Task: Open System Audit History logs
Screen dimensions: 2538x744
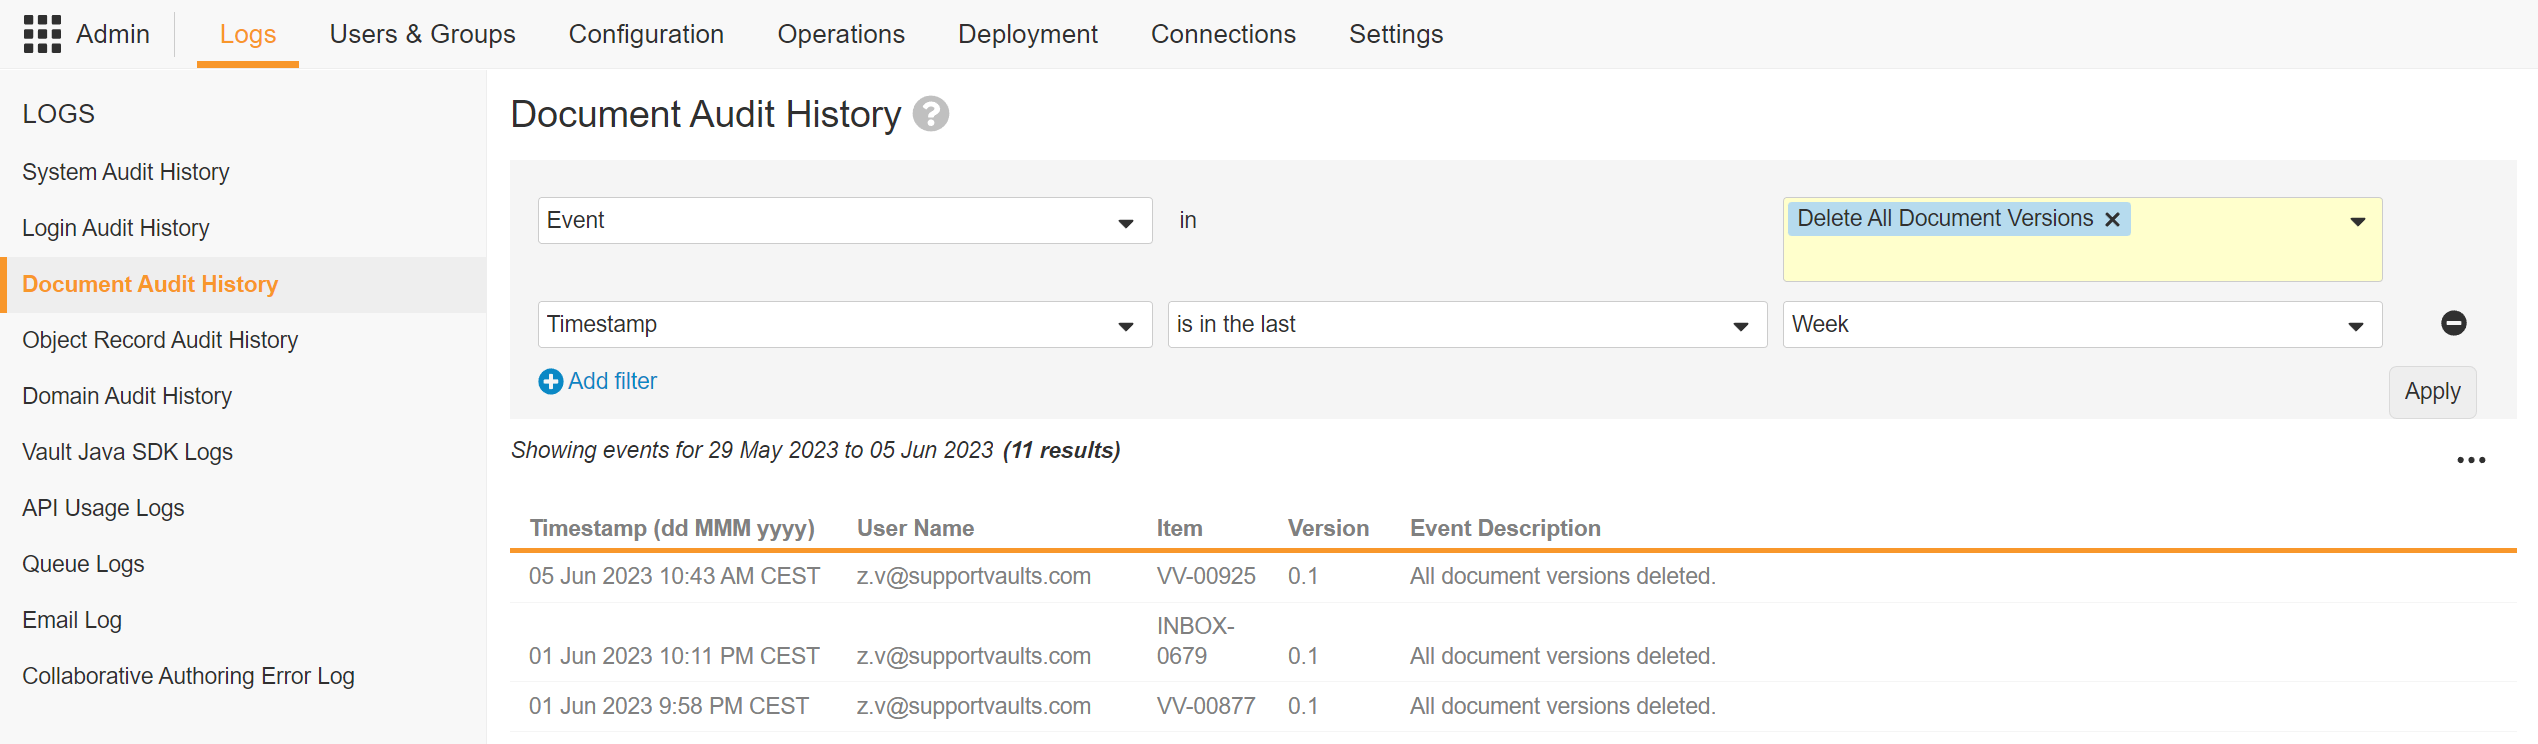Action: tap(126, 172)
